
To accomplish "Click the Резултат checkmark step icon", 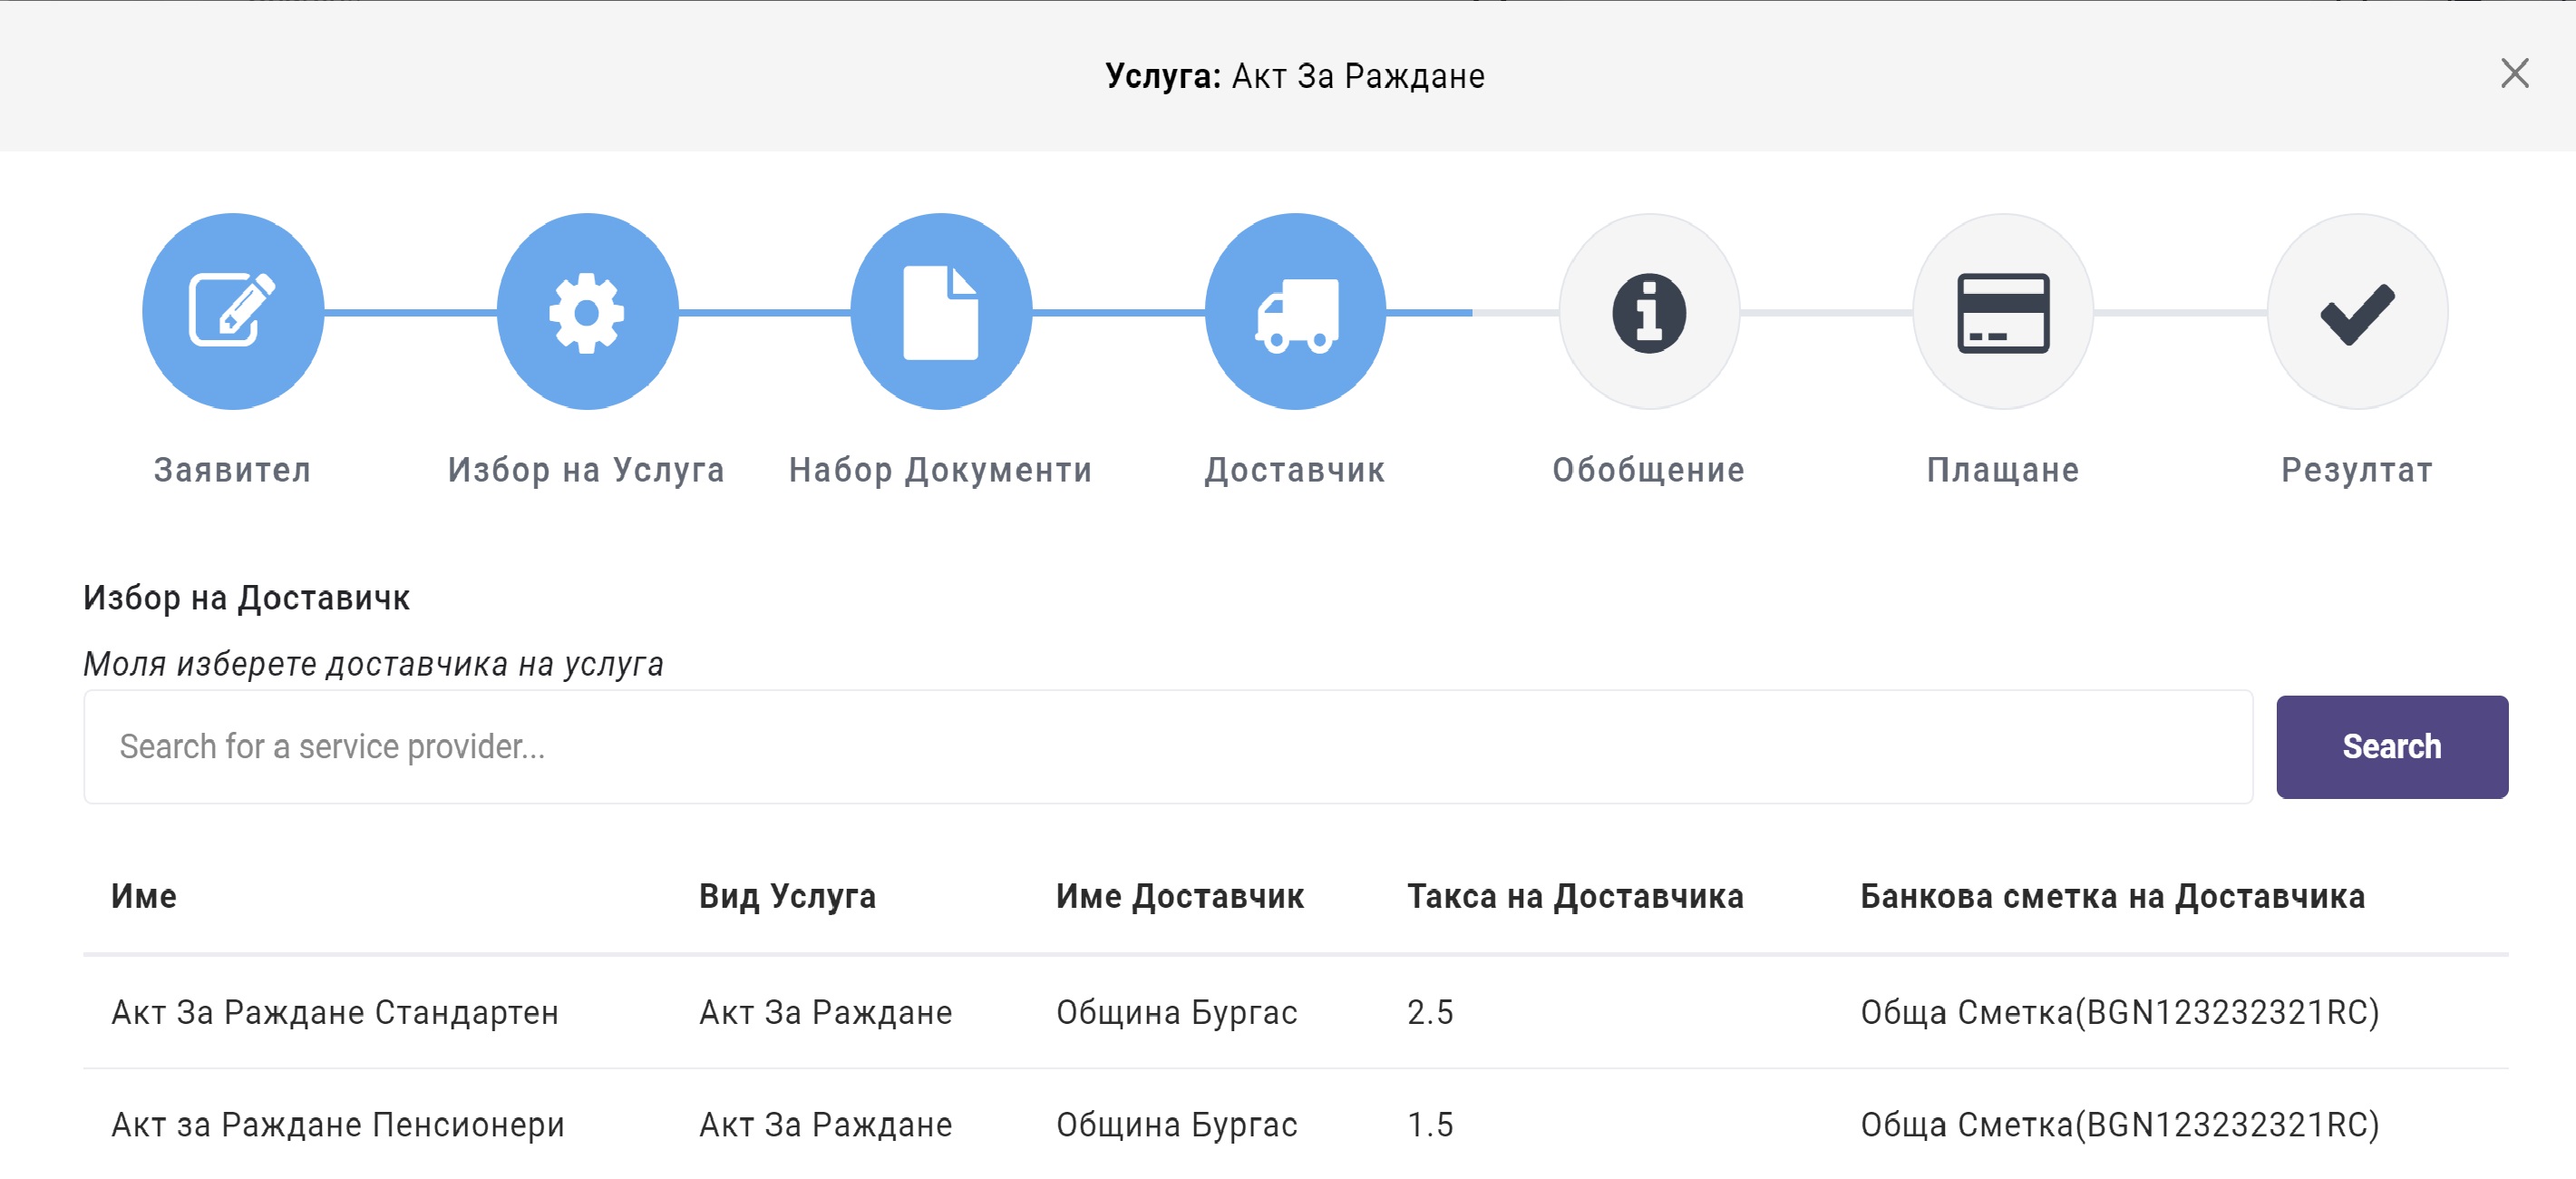I will [2357, 311].
